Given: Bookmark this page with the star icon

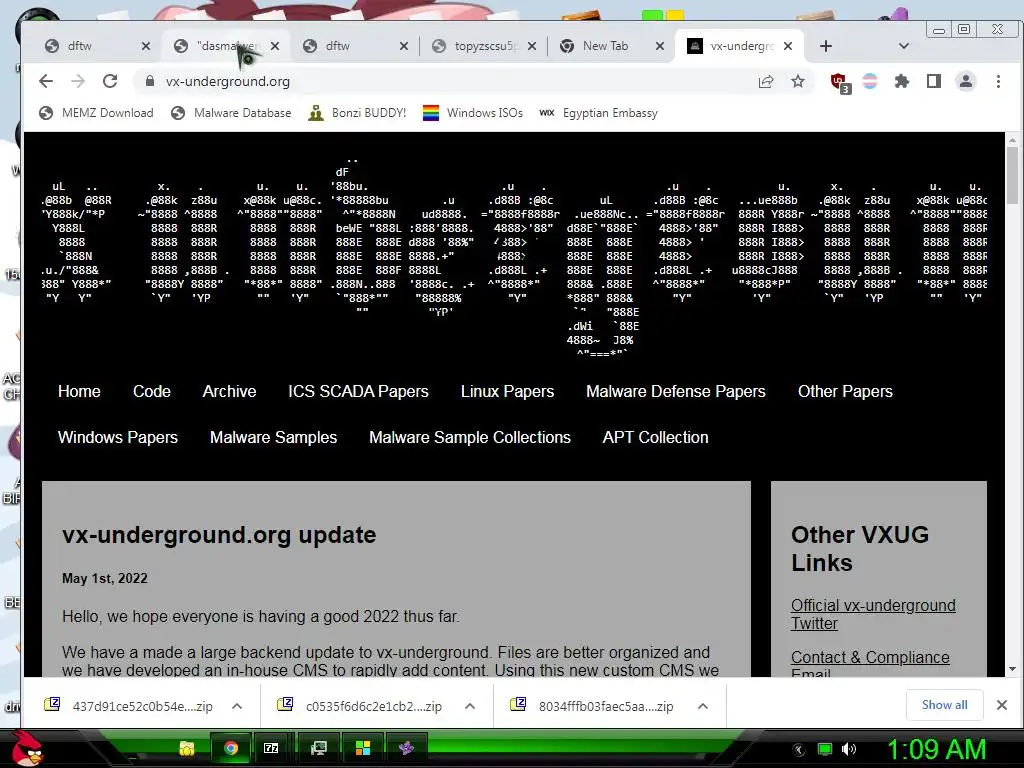Looking at the screenshot, I should (798, 81).
